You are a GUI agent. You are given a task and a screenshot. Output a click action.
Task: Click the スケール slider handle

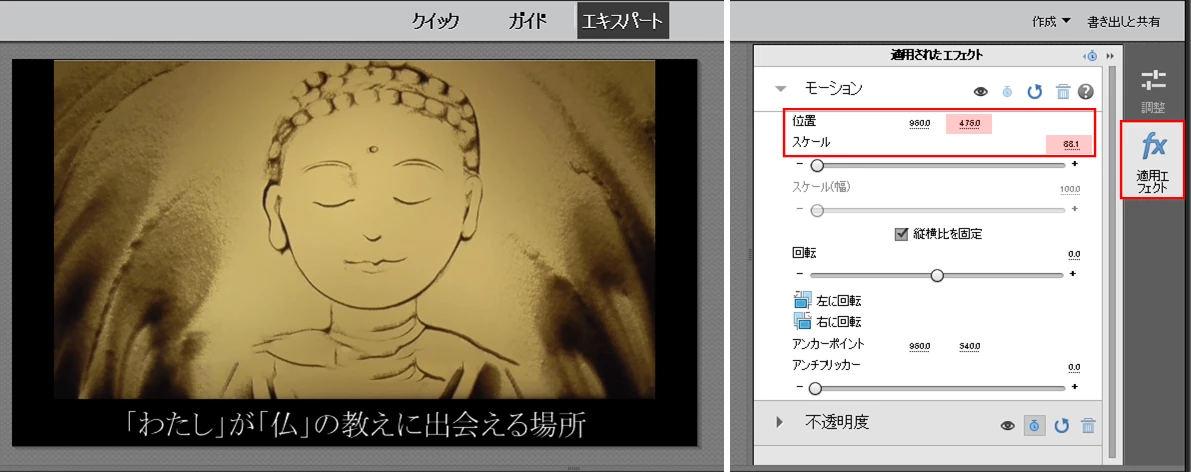pyautogui.click(x=817, y=164)
